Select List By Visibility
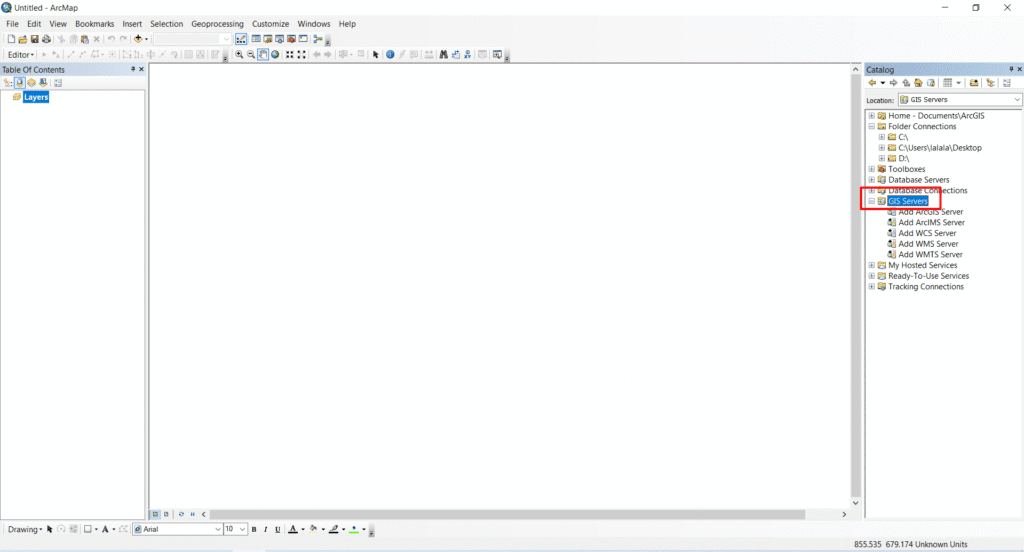Screen dimensions: 1024x552 tap(31, 83)
